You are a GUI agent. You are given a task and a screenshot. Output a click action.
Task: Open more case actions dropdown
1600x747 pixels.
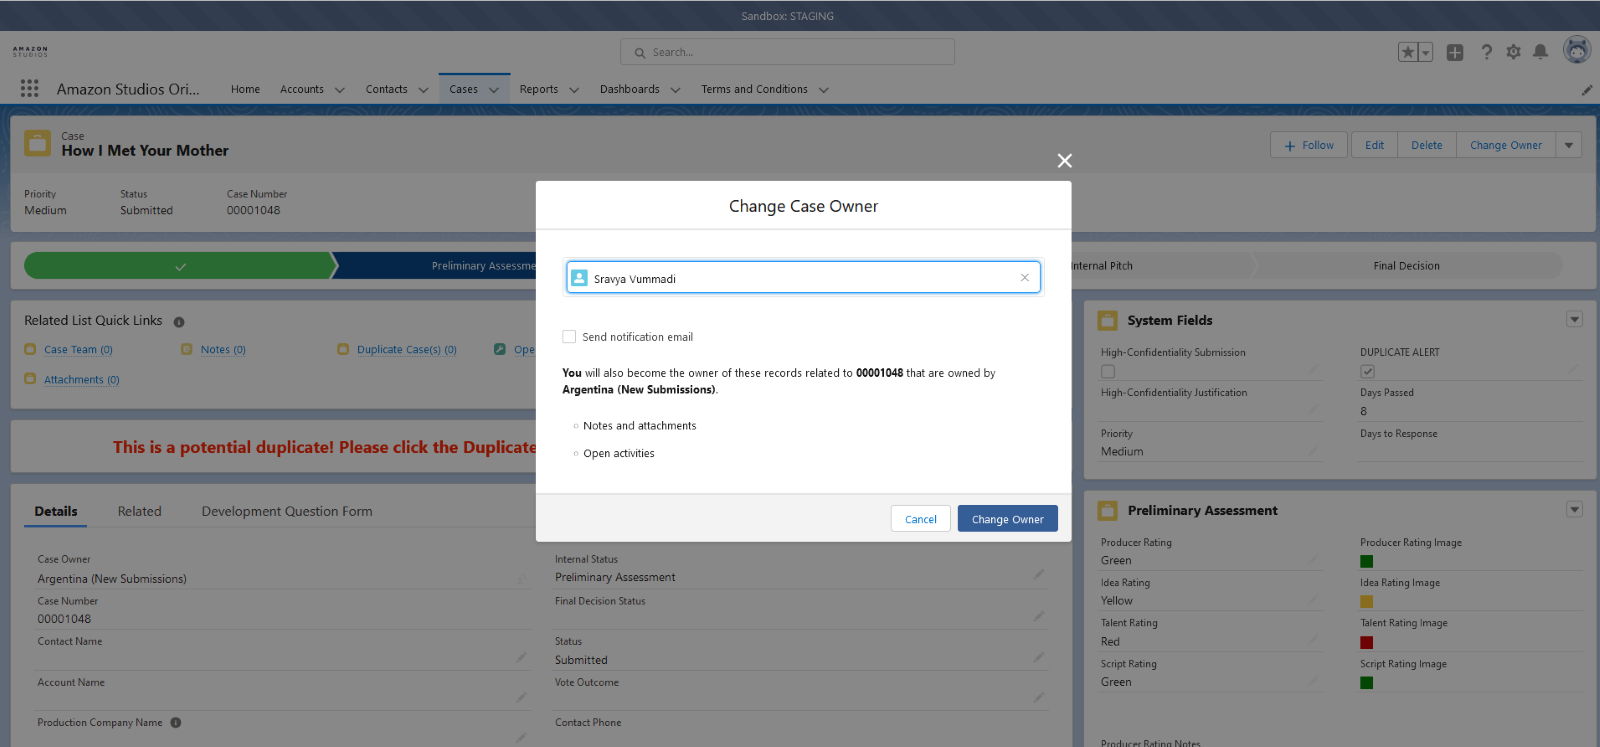[x=1569, y=145]
